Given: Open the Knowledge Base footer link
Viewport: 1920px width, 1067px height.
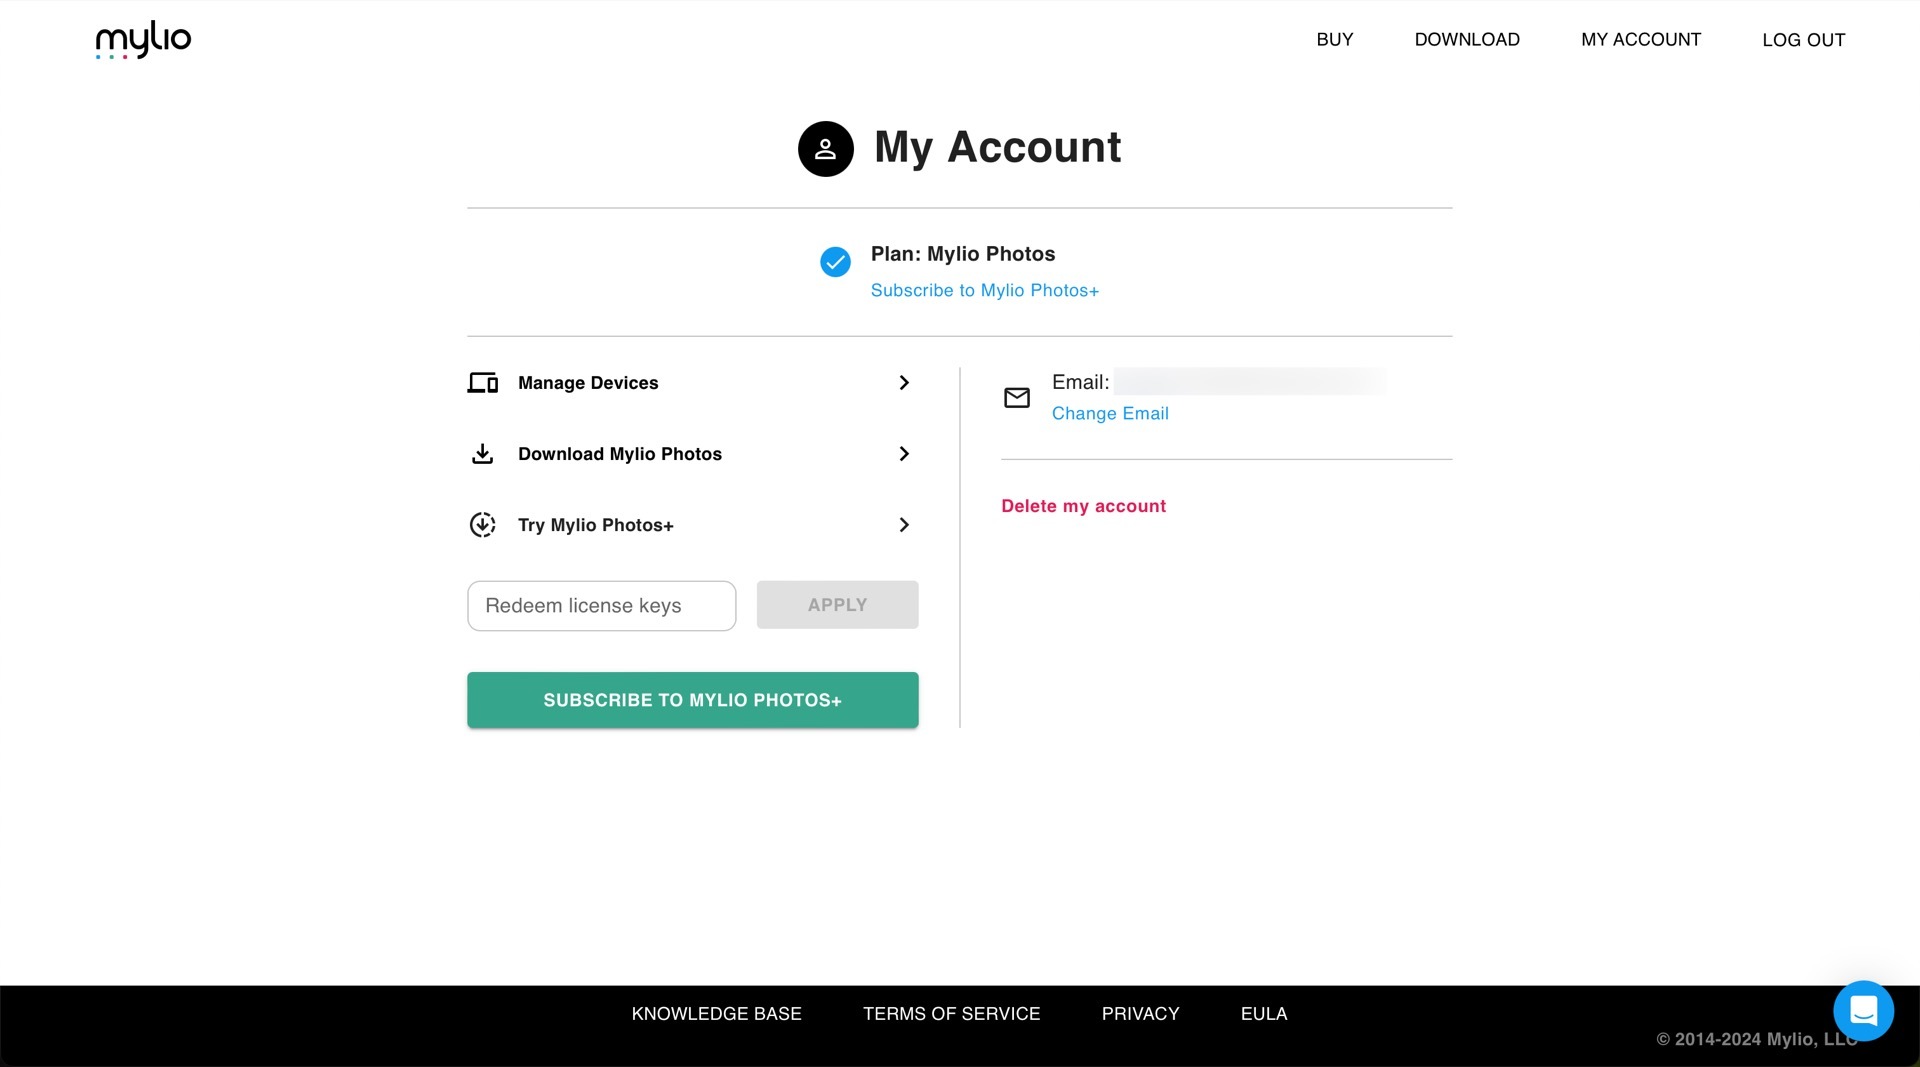Looking at the screenshot, I should pos(716,1014).
